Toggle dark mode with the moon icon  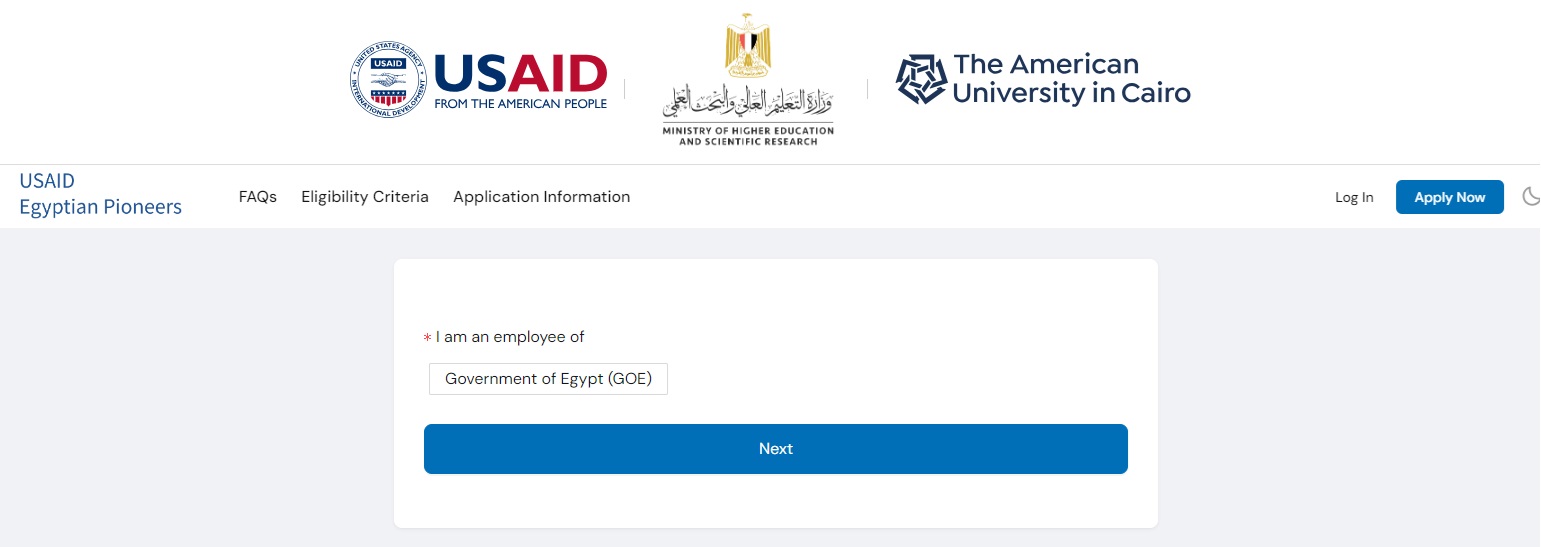coord(1530,197)
